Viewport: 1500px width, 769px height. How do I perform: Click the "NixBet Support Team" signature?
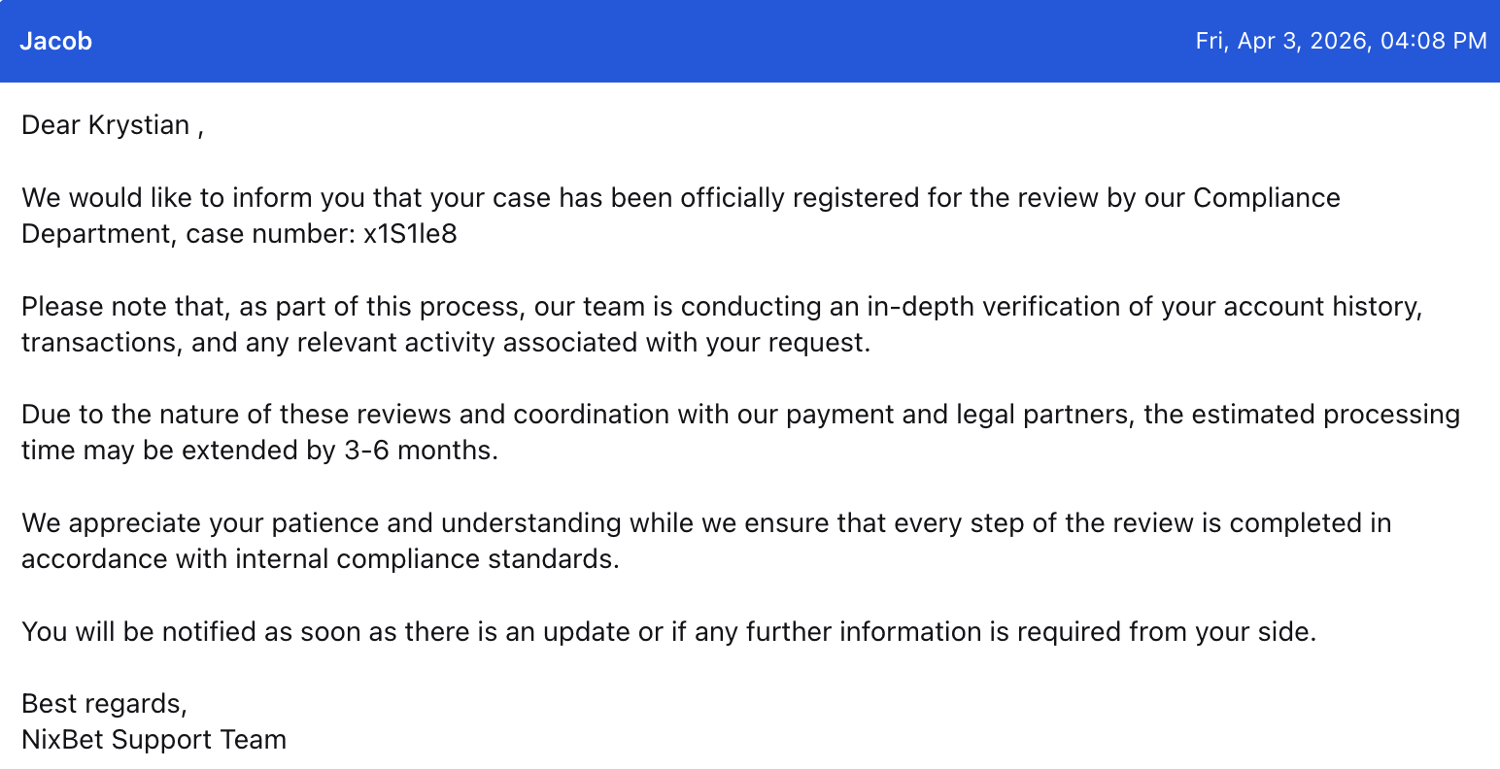click(154, 739)
